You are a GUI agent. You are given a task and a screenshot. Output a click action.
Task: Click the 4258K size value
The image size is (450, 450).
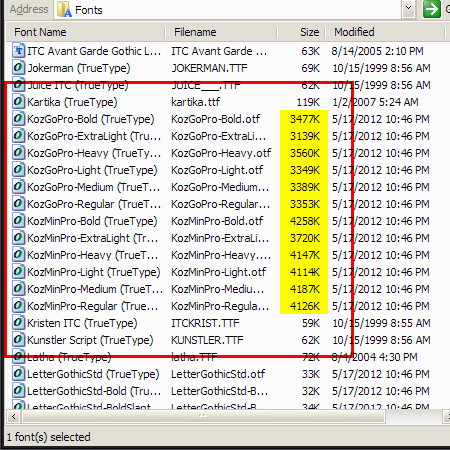click(x=305, y=221)
